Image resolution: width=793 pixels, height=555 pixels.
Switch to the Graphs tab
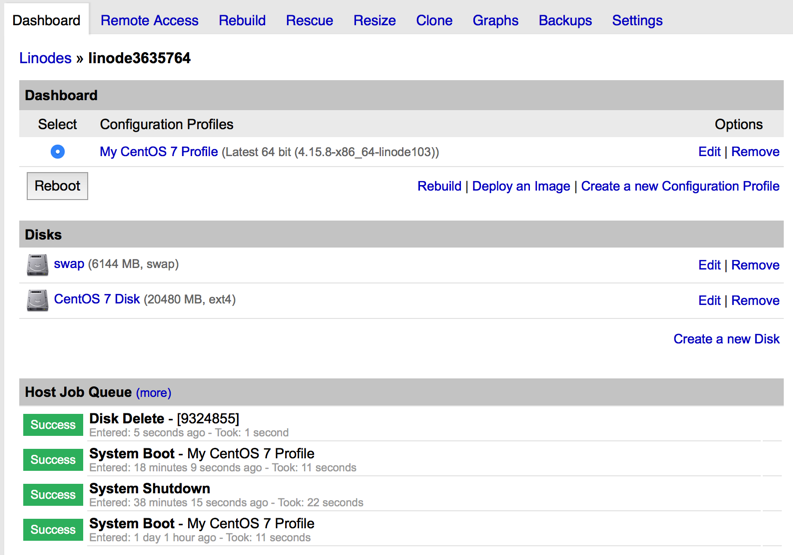click(495, 20)
